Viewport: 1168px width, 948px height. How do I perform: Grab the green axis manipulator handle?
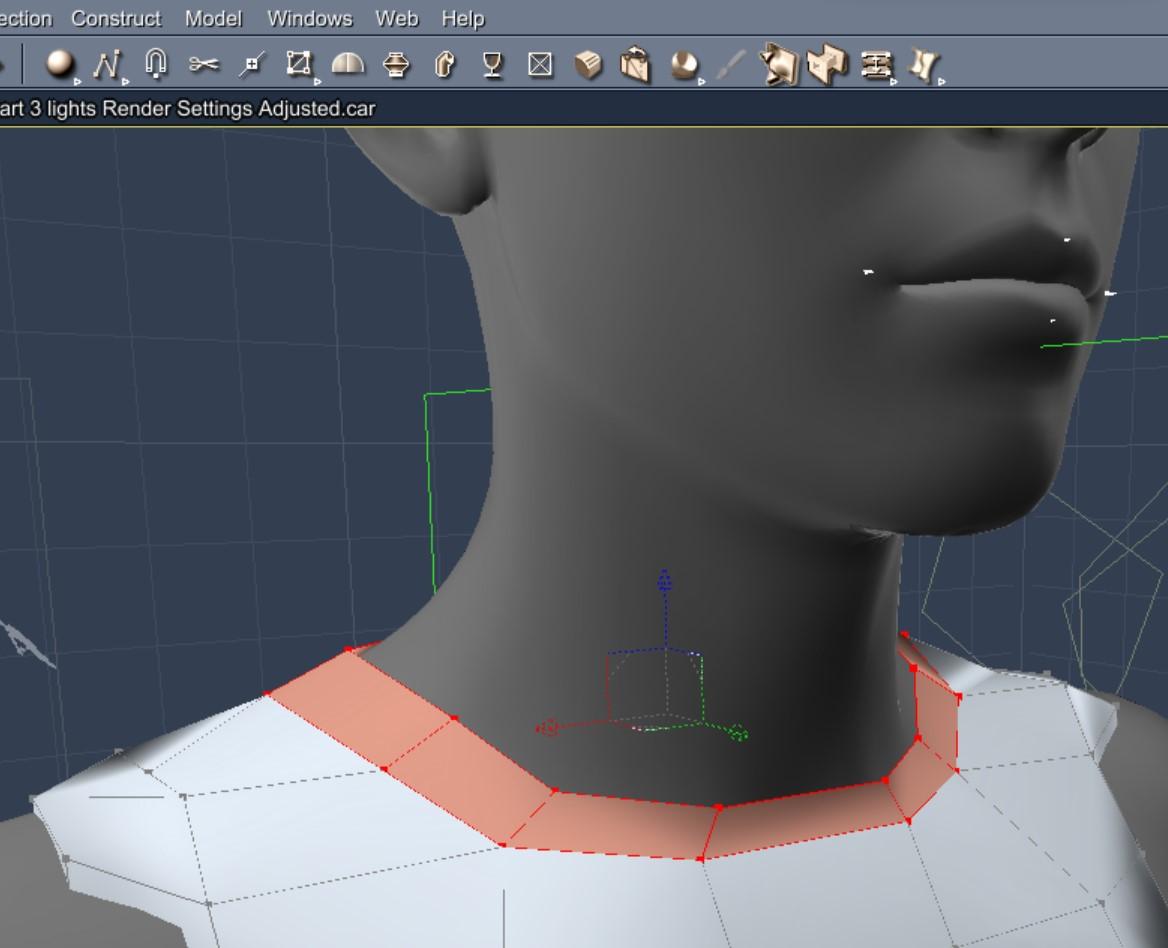coord(738,734)
